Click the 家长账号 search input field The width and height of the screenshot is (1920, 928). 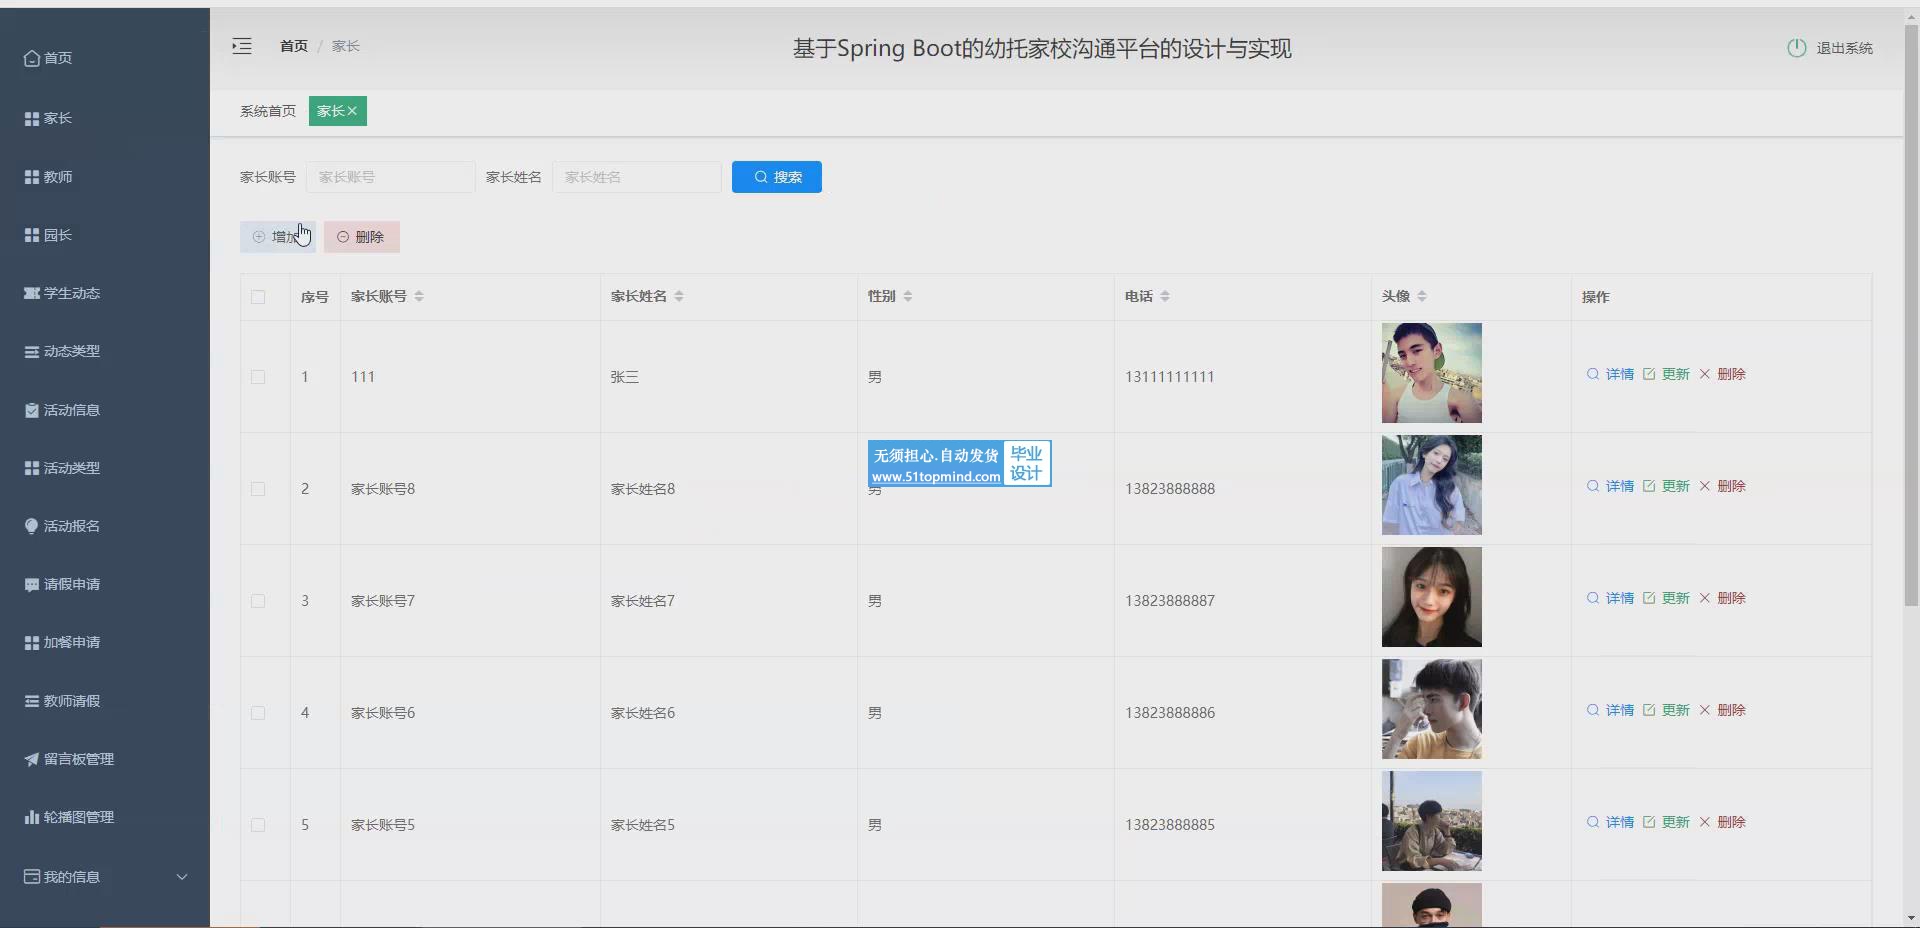pyautogui.click(x=390, y=177)
